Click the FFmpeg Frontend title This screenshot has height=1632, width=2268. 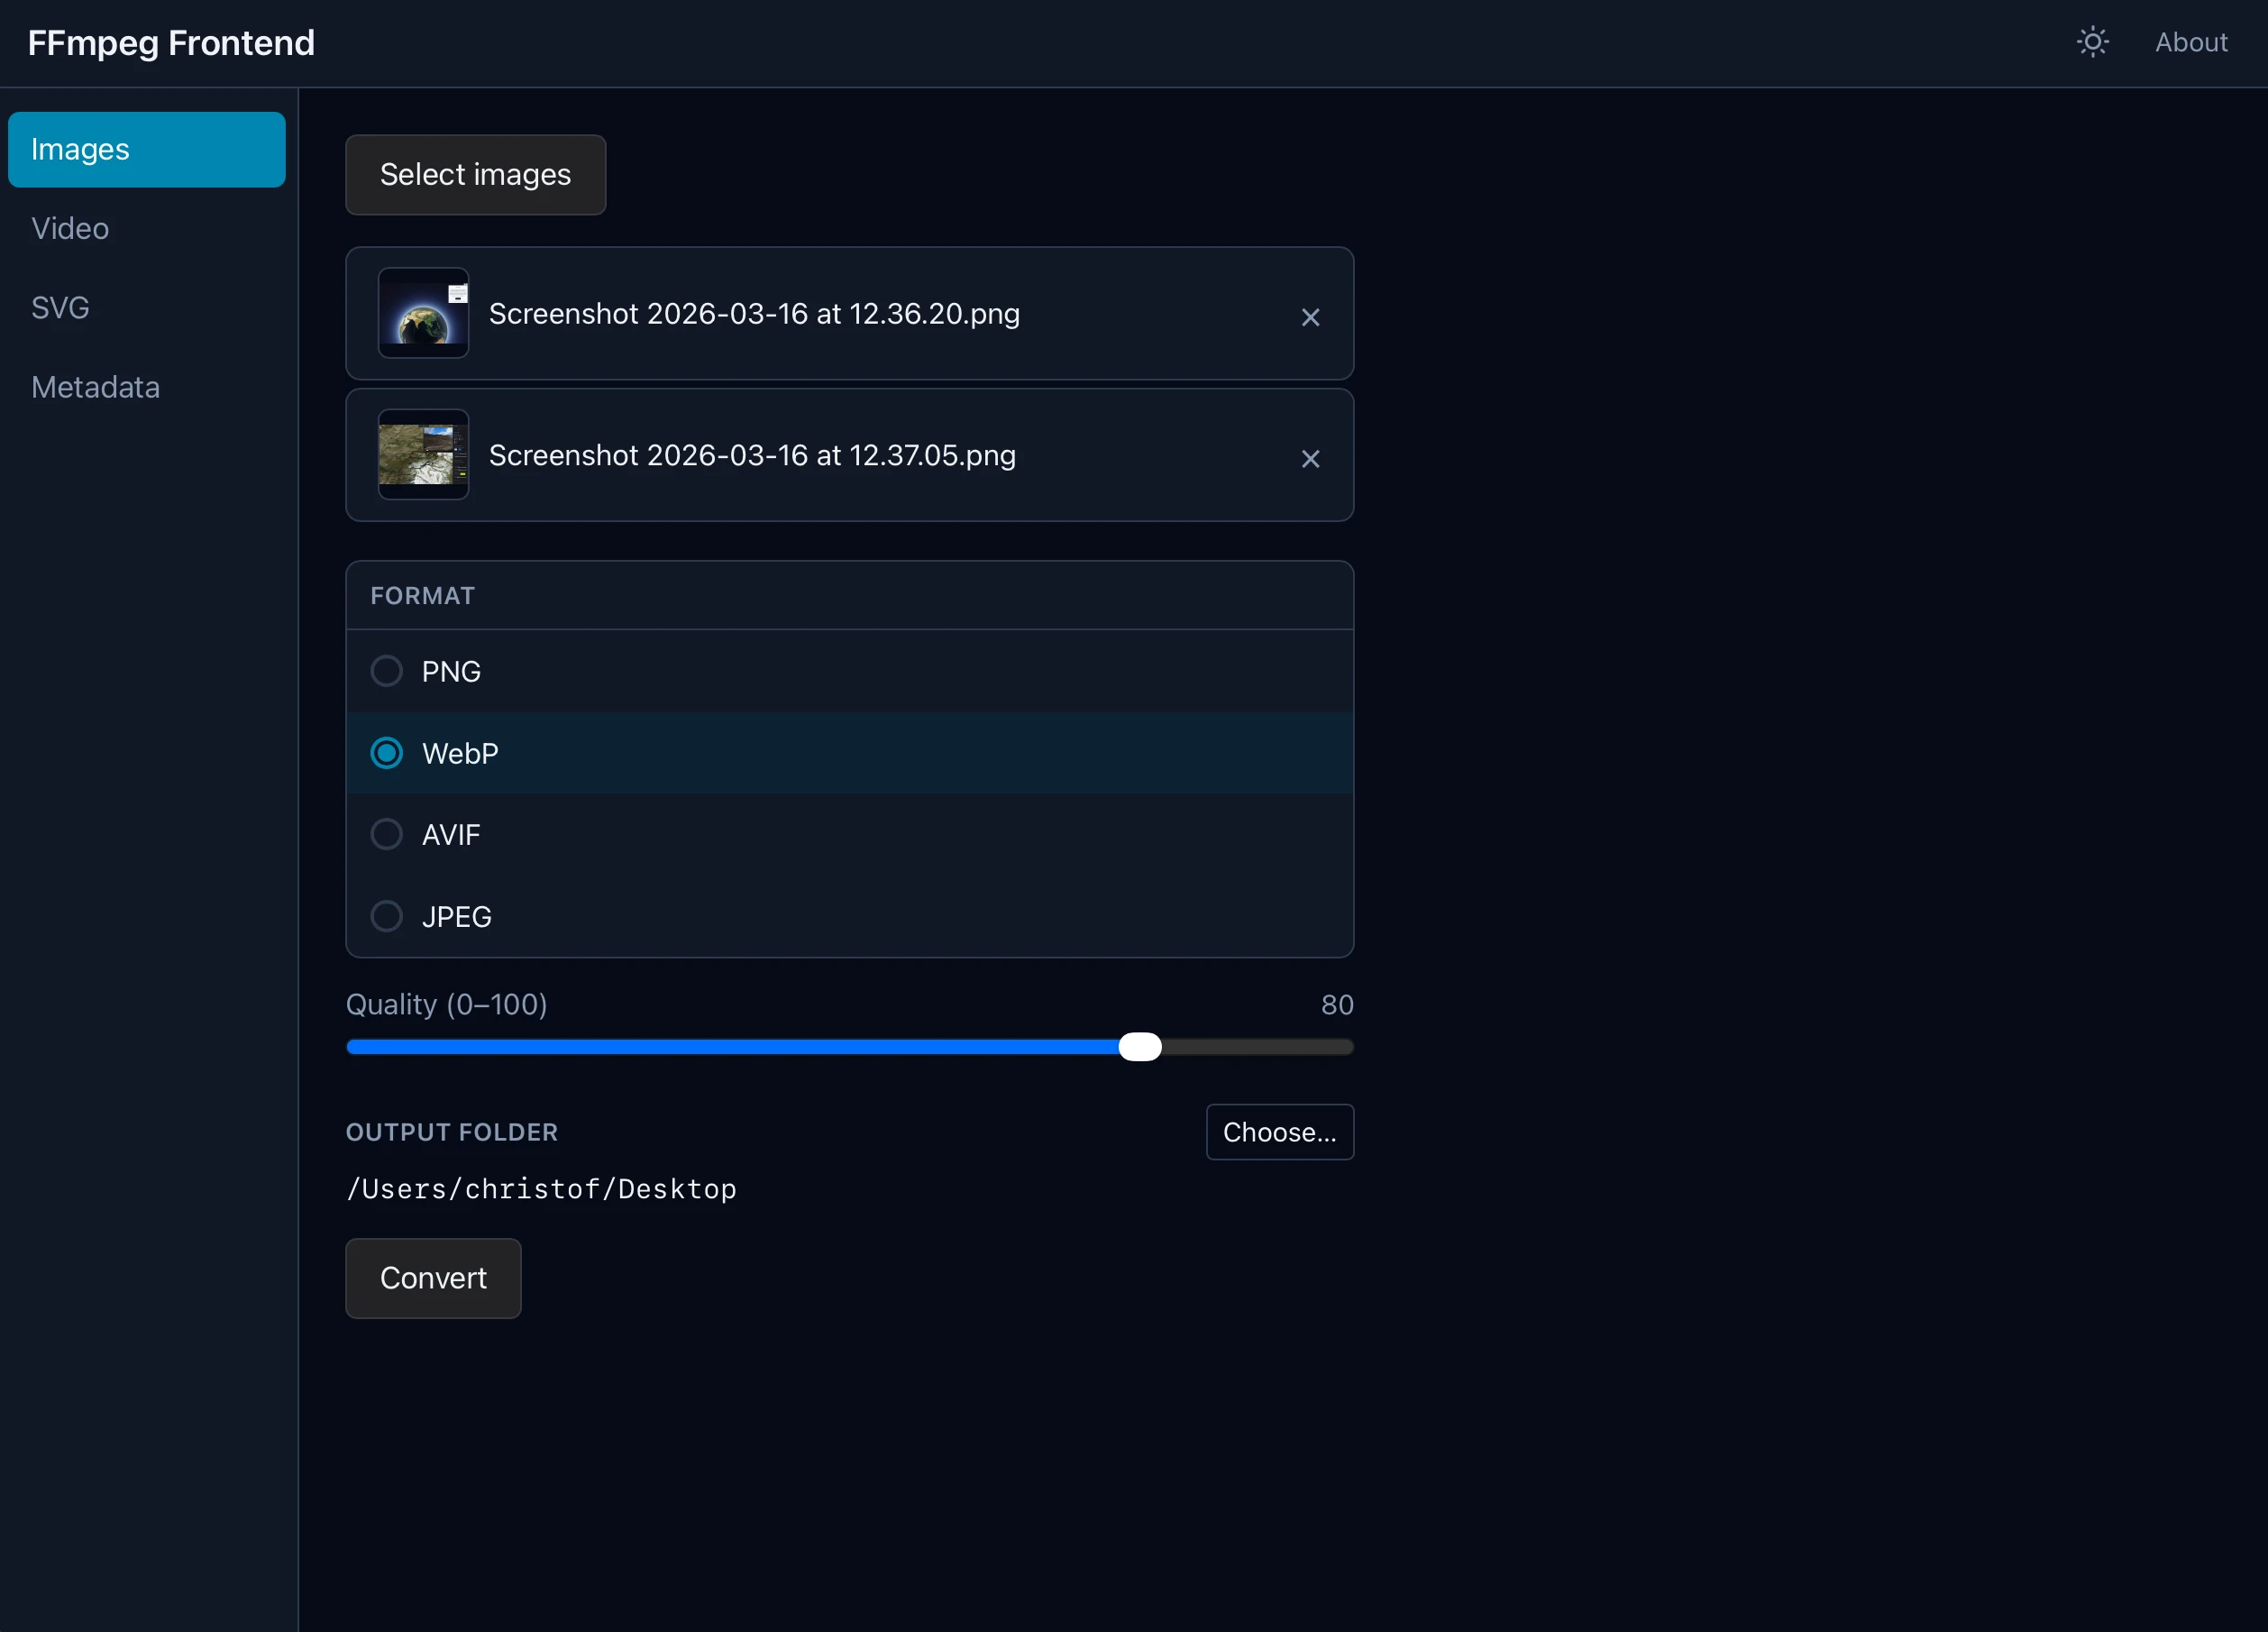pyautogui.click(x=170, y=42)
